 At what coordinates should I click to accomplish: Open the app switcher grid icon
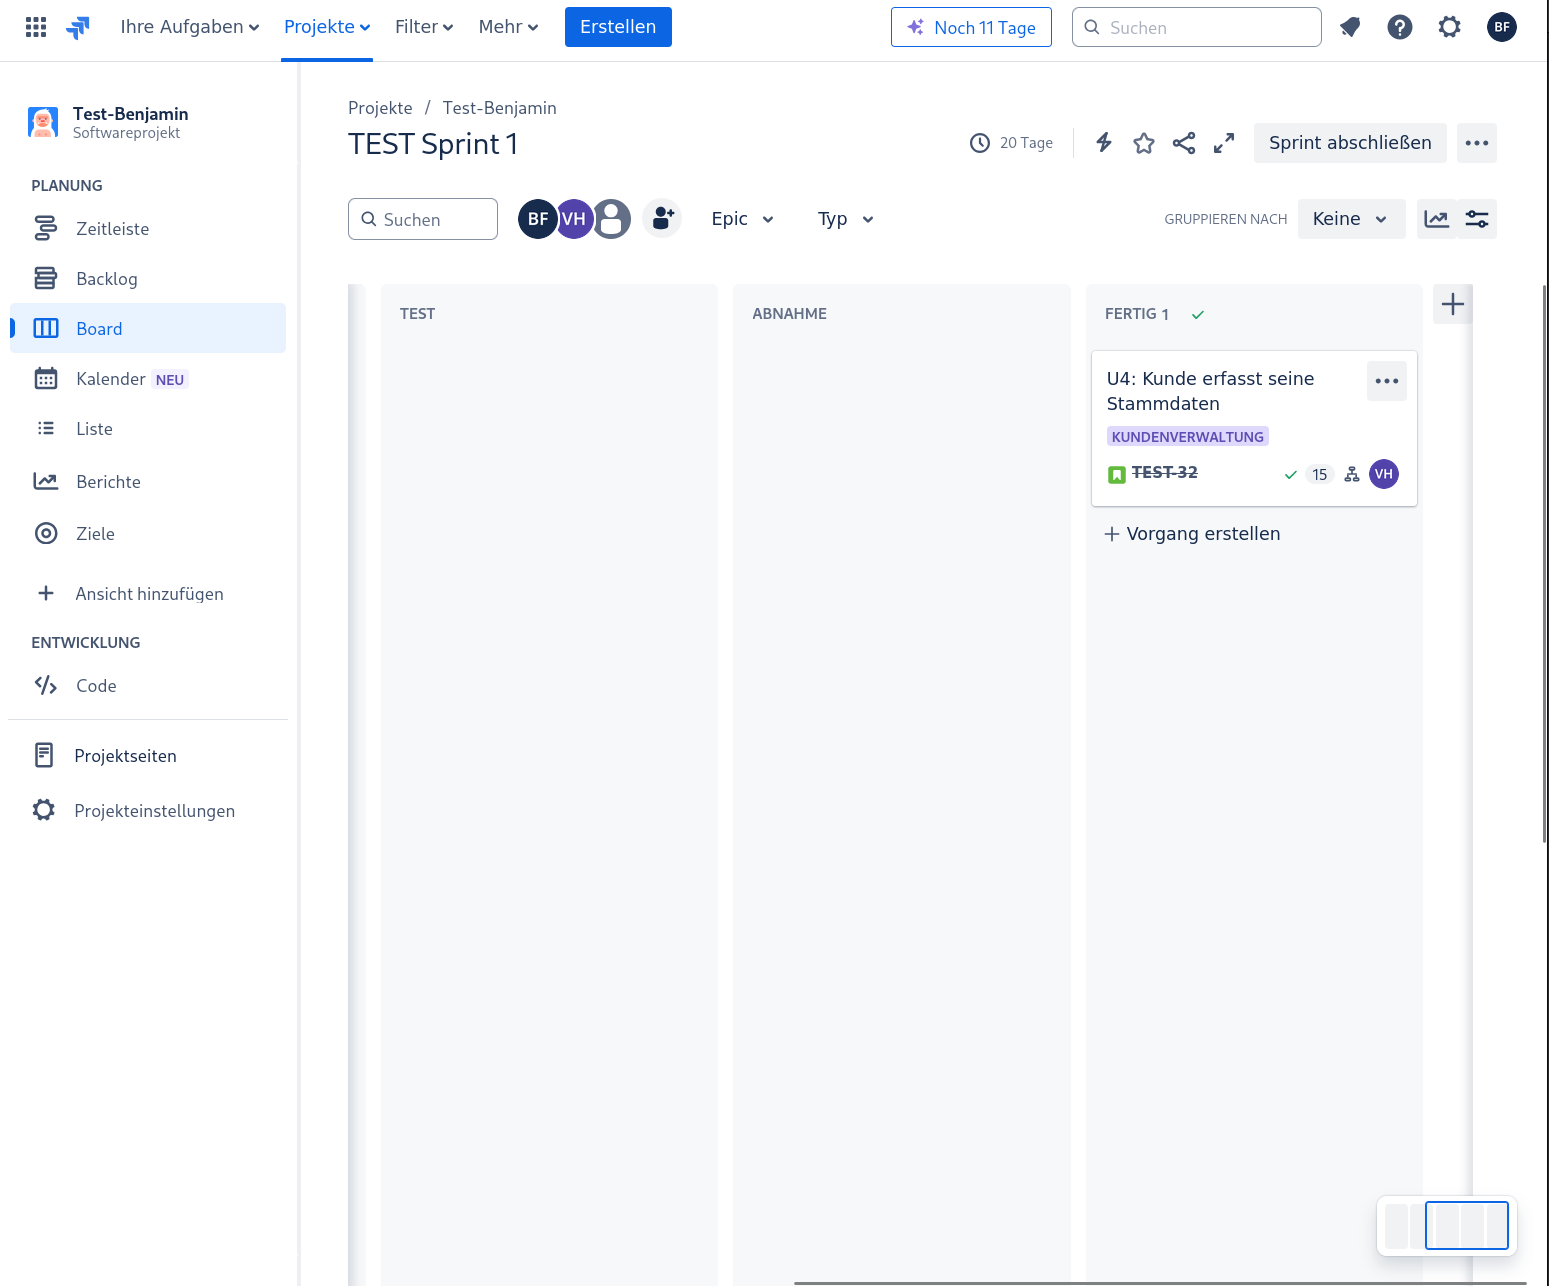pyautogui.click(x=36, y=27)
